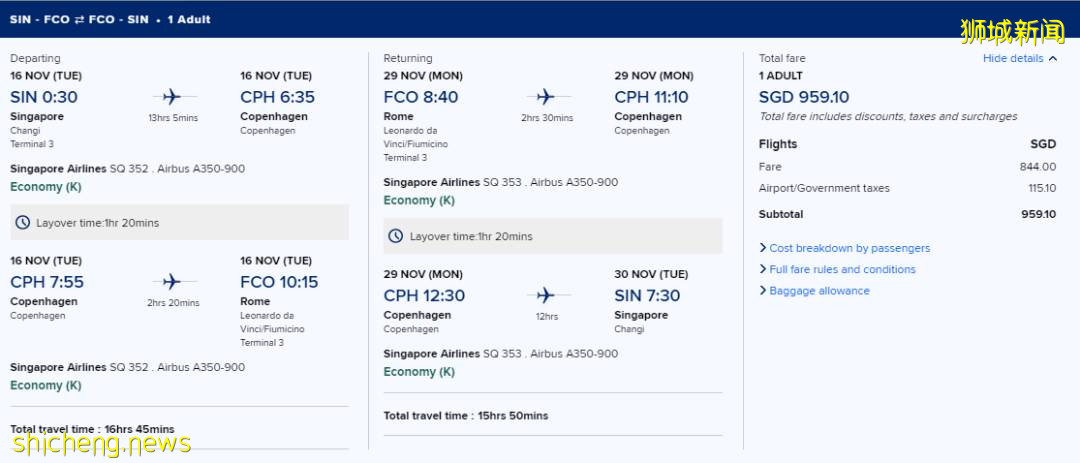Click the CPH to FCO plane icon
Image resolution: width=1080 pixels, height=463 pixels.
(170, 282)
